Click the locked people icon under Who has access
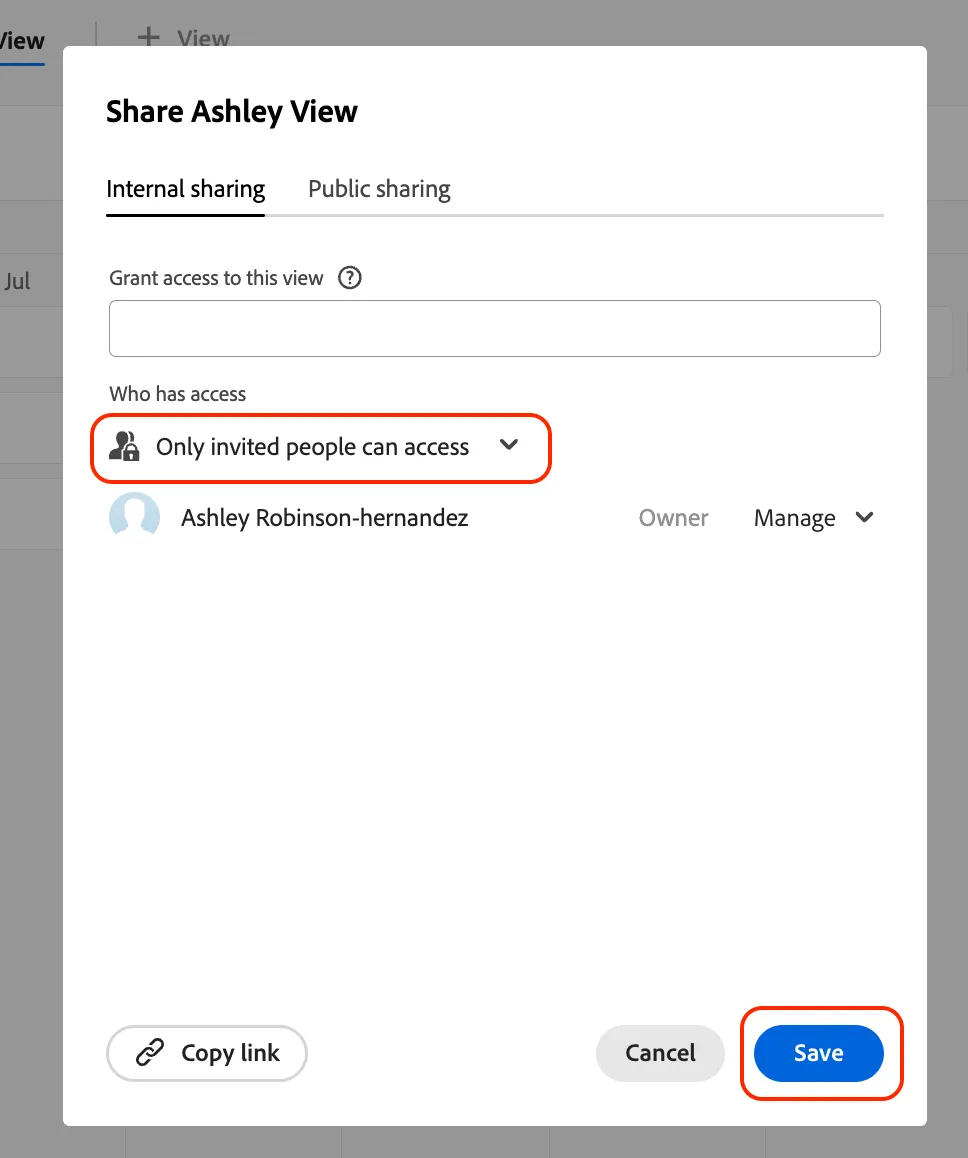This screenshot has width=968, height=1158. [124, 446]
